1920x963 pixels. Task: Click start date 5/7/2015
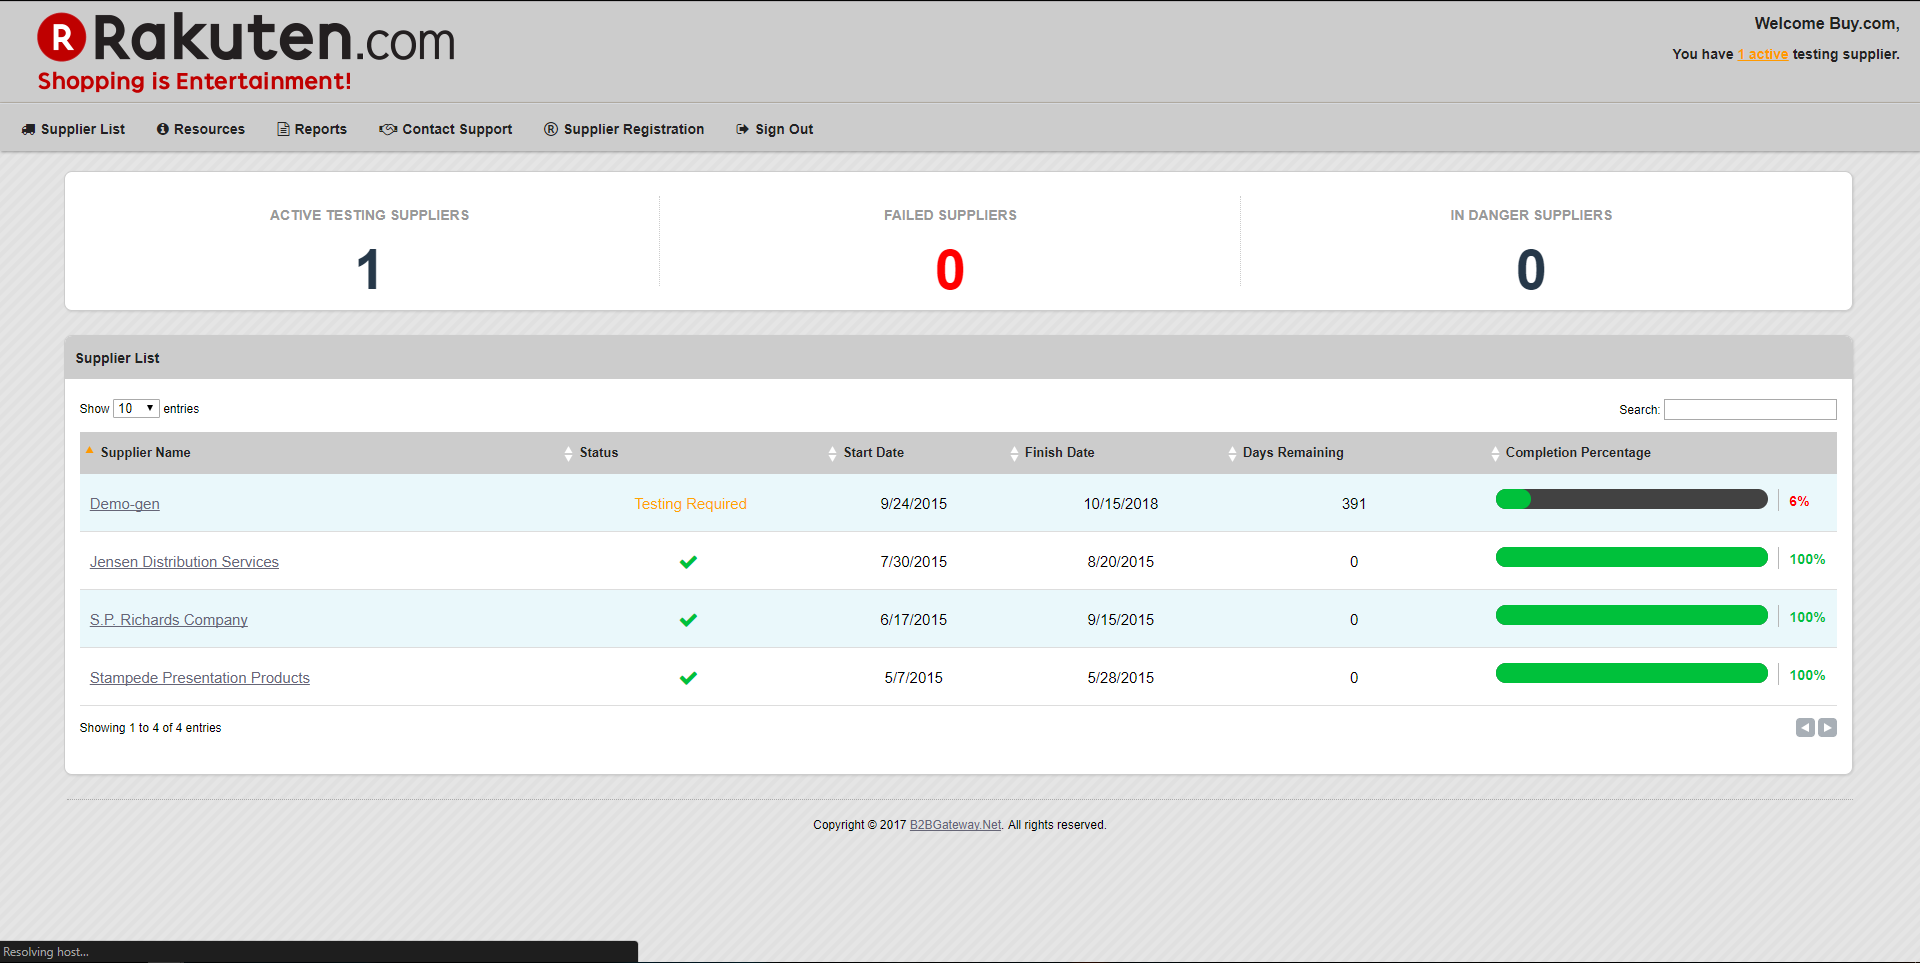(x=914, y=678)
